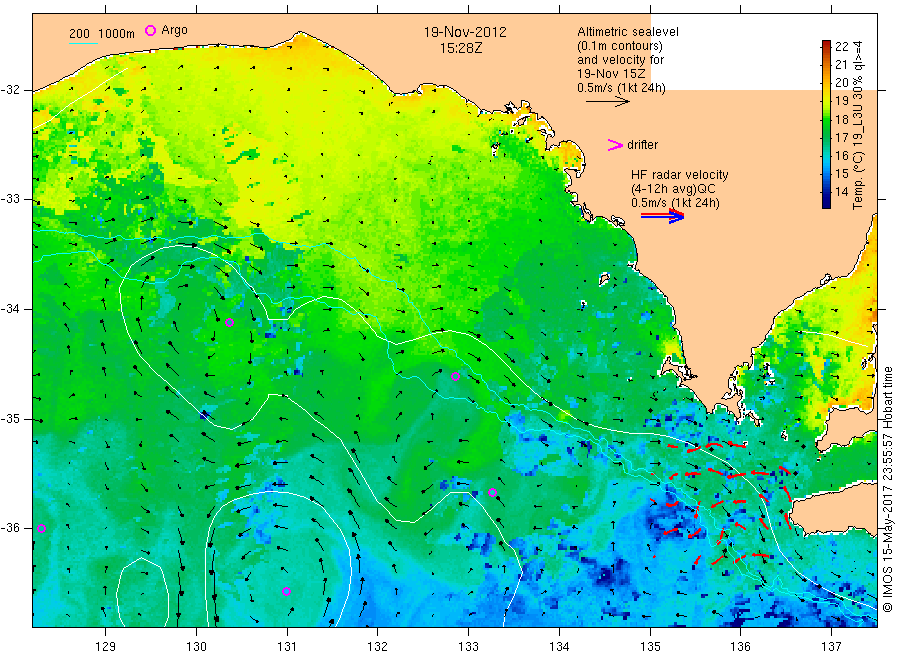Click the temperature color bar
900x660 pixels.
tap(826, 124)
